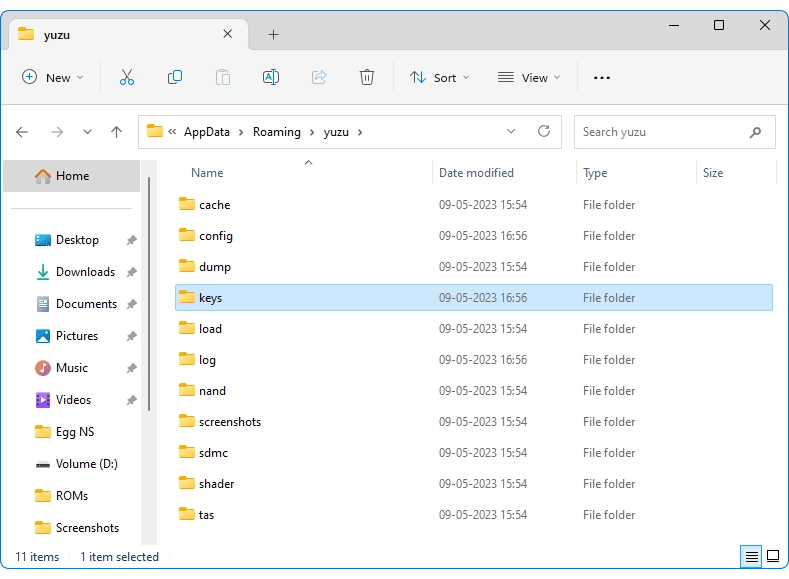Viewport: 789px width, 579px height.
Task: Click the tas folder icon
Action: tap(187, 514)
